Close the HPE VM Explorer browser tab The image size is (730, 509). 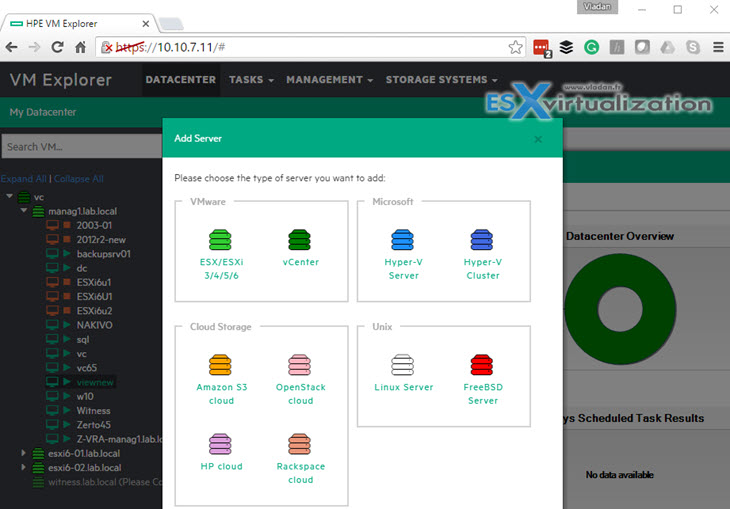(x=146, y=24)
